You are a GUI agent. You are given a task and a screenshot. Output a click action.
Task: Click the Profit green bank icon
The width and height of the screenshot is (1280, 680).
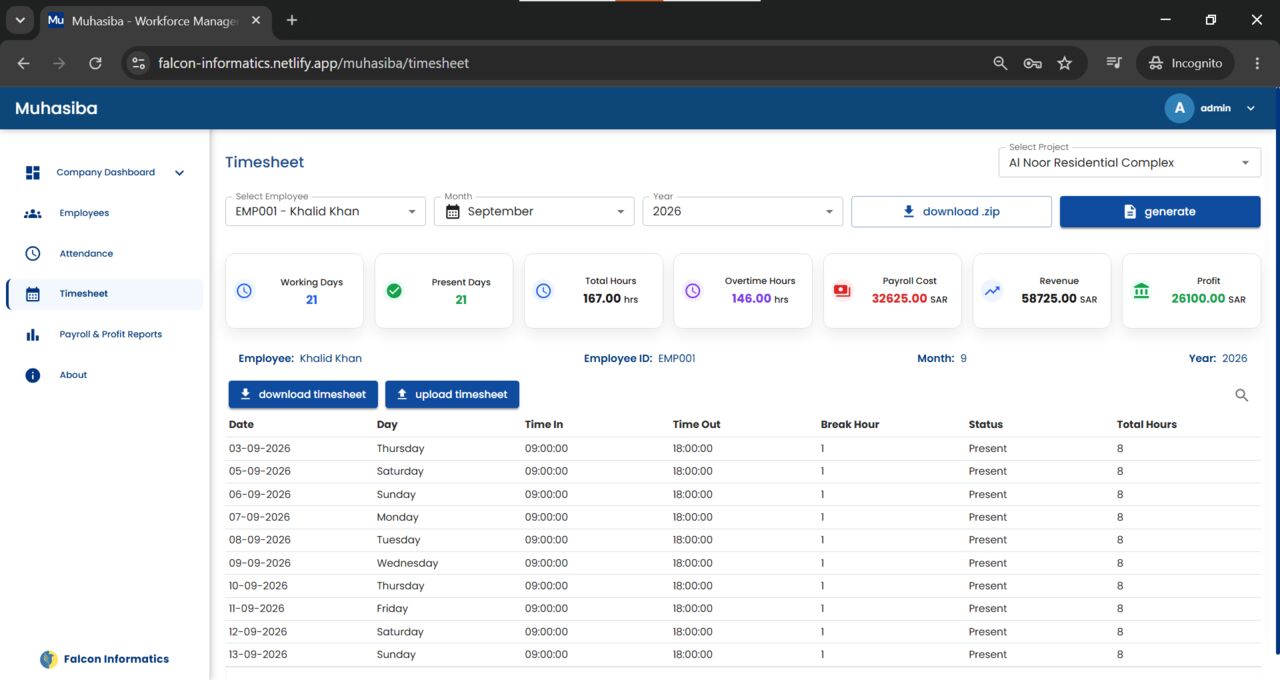coord(1141,291)
